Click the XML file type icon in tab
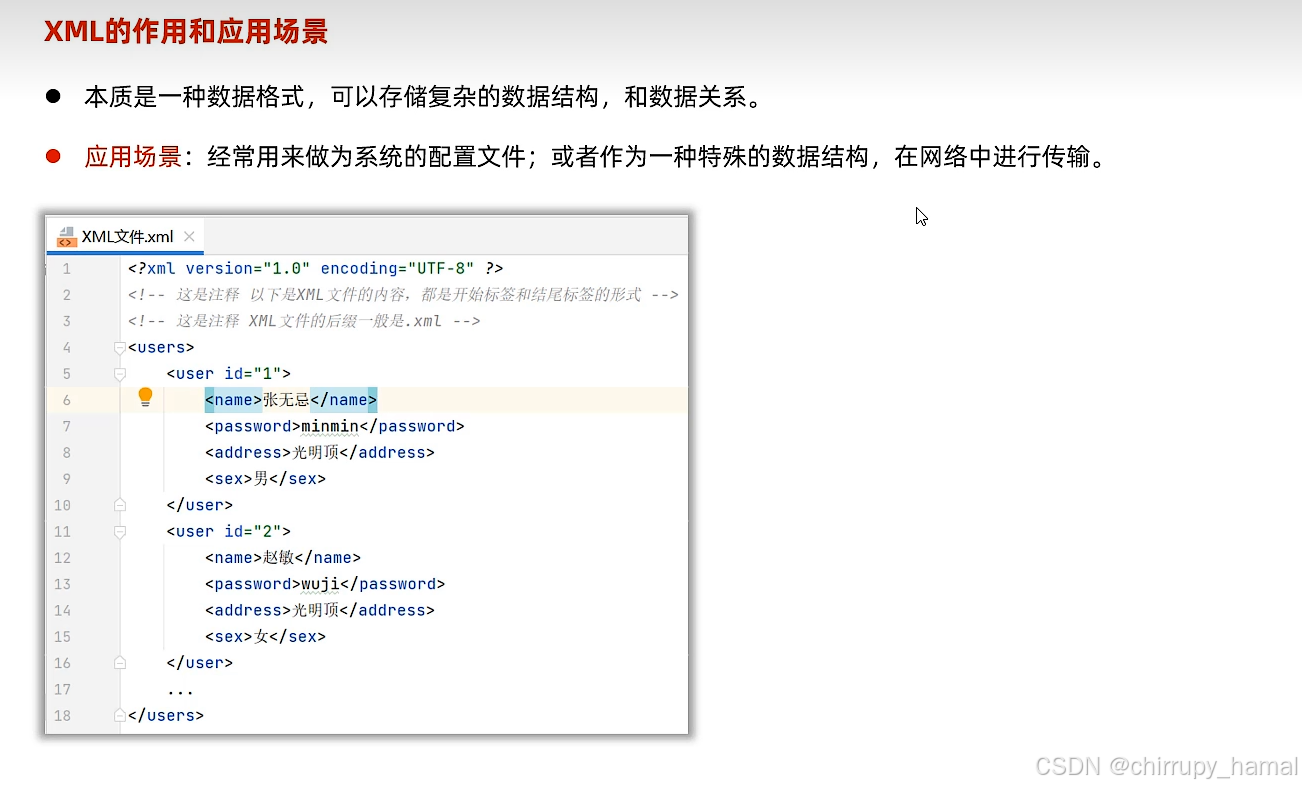 (x=66, y=236)
